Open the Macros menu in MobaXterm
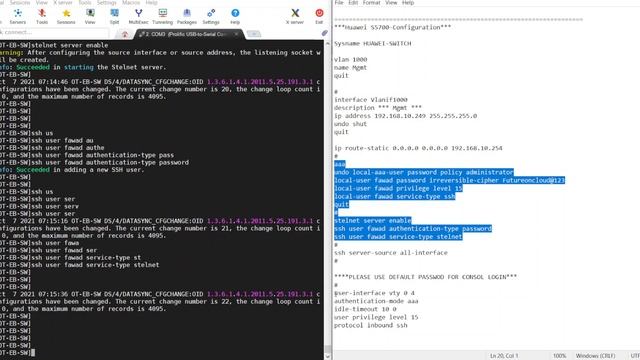This screenshot has height=360, width=640. (x=131, y=2)
